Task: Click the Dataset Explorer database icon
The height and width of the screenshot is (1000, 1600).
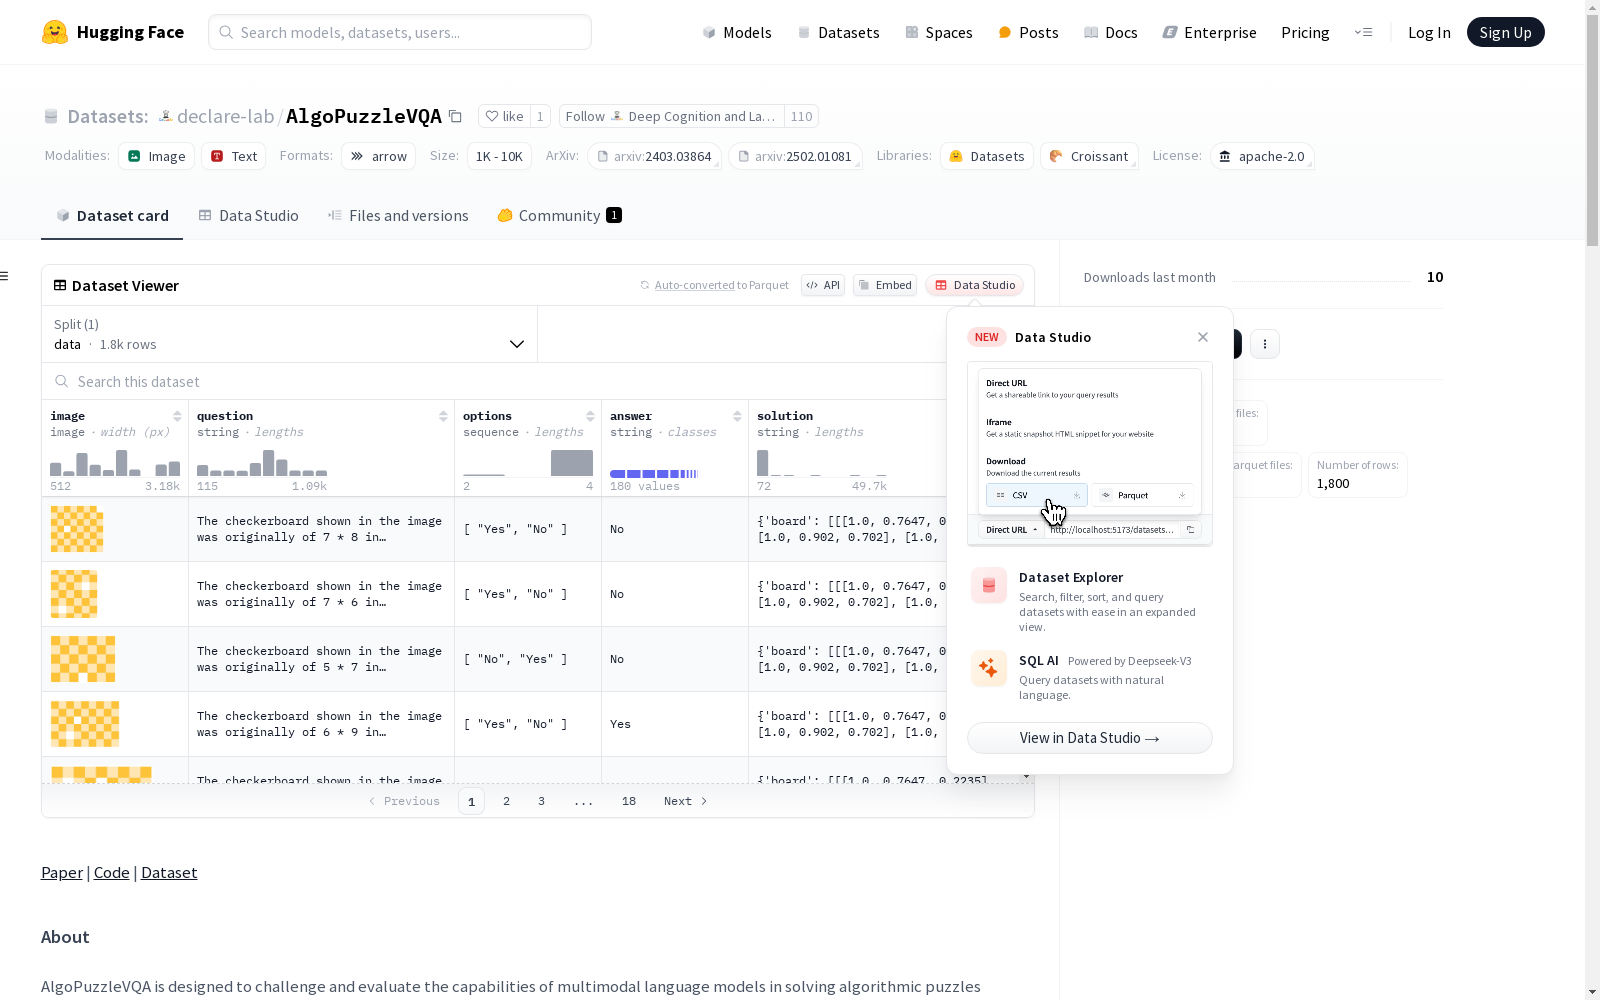Action: [x=989, y=586]
